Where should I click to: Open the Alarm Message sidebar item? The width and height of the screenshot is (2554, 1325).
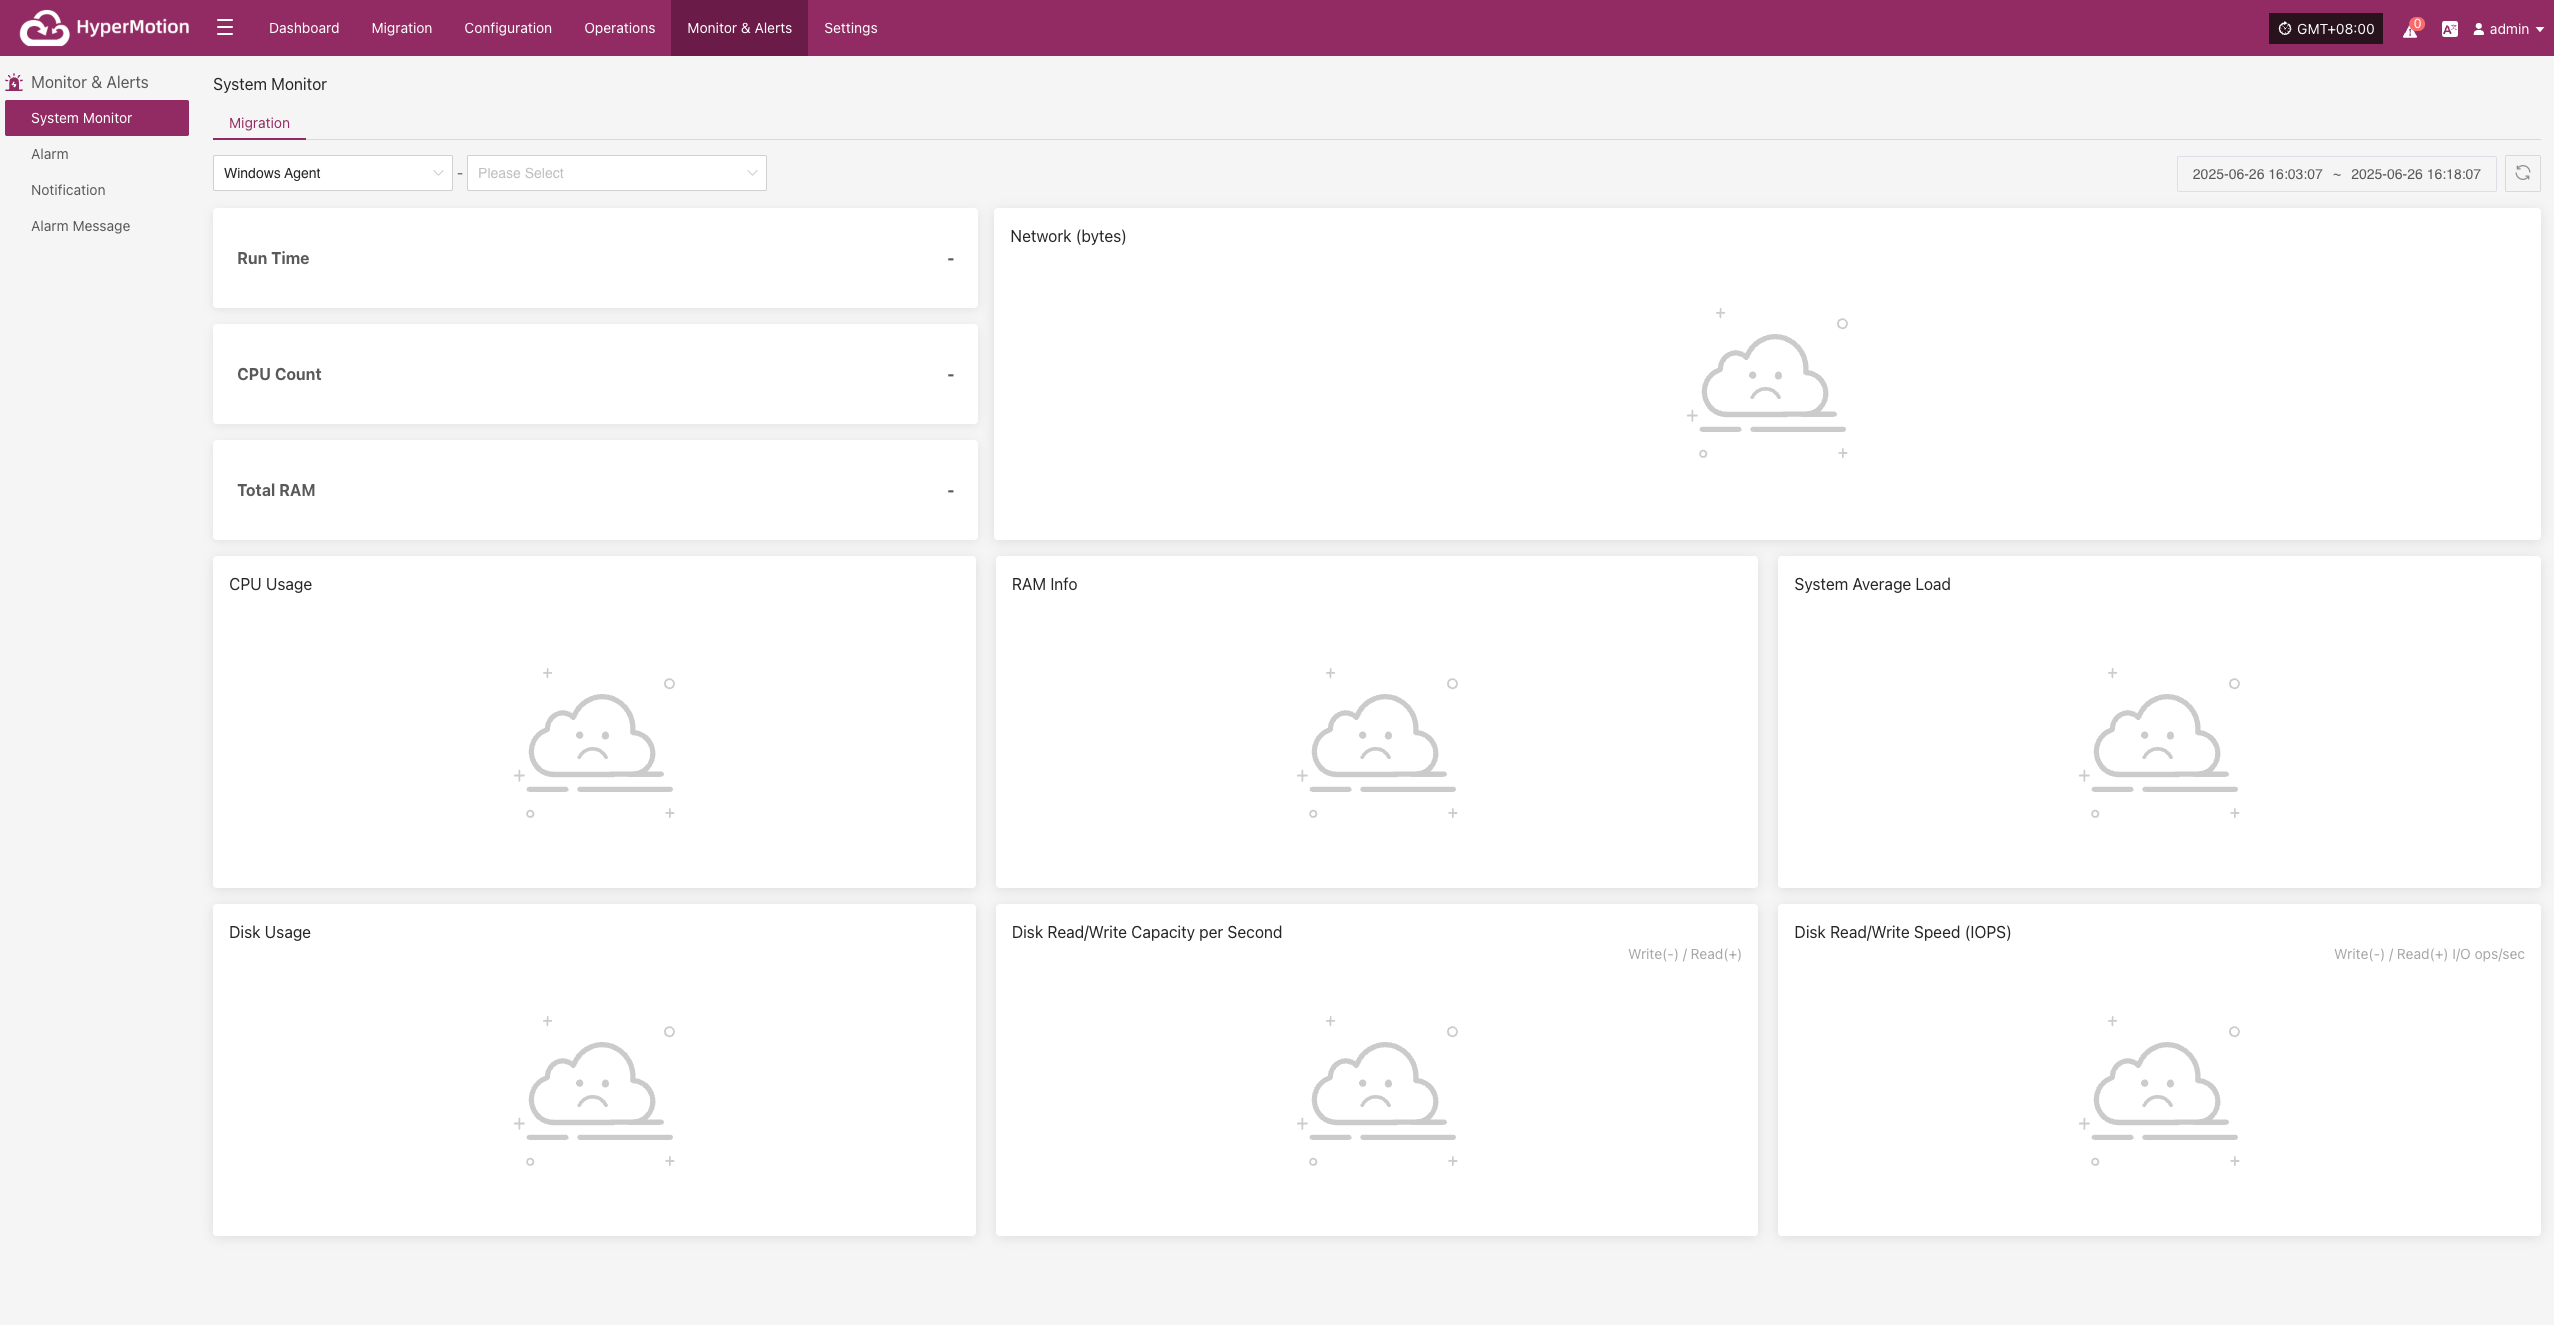click(x=97, y=226)
